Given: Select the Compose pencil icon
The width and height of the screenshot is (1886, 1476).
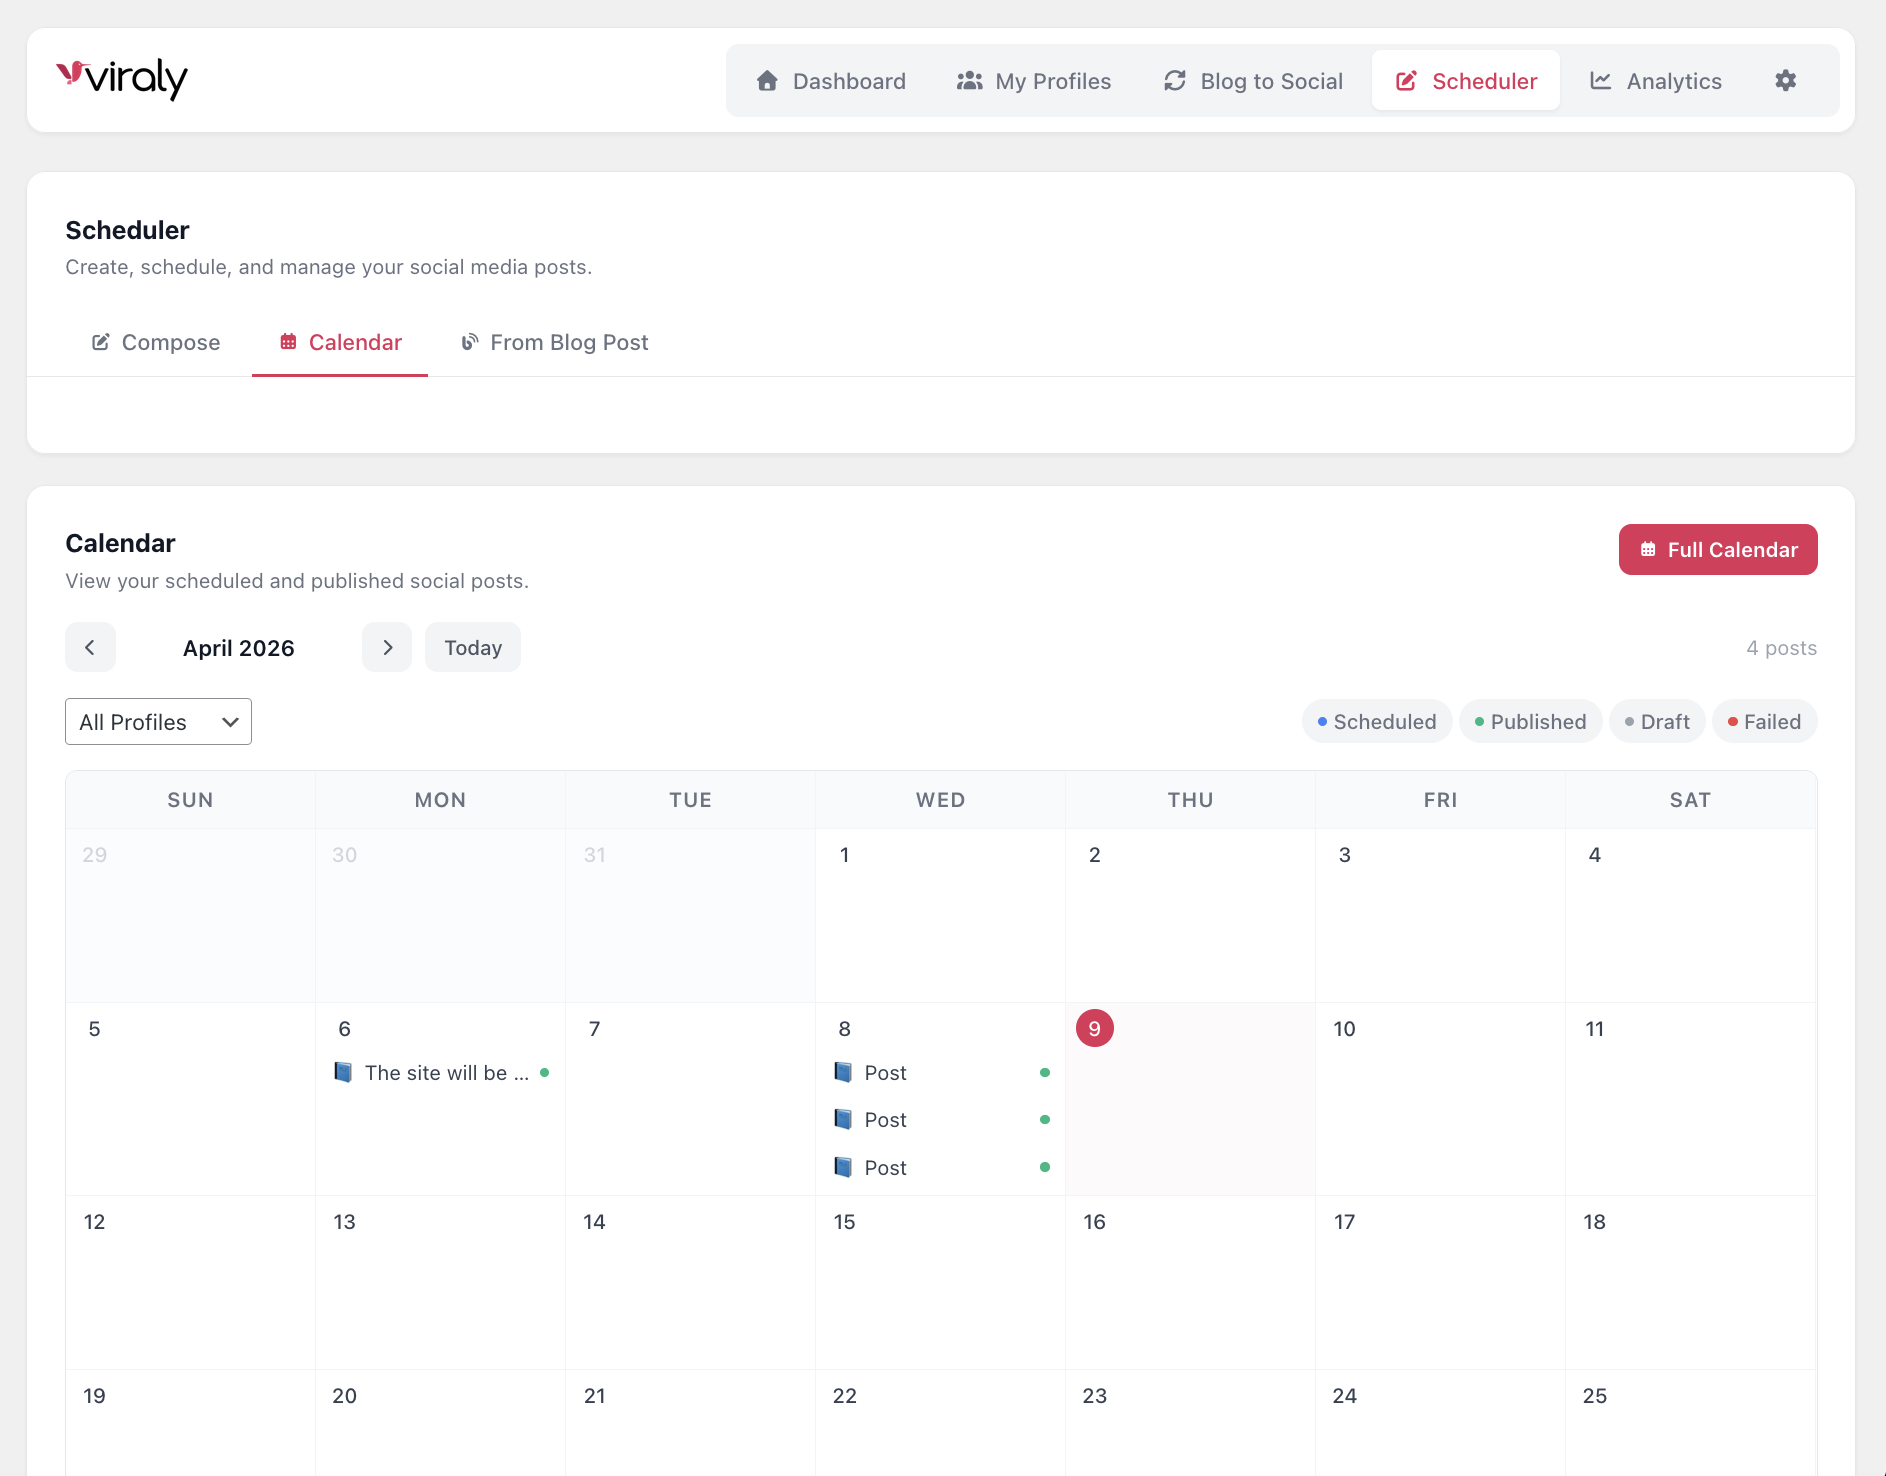Looking at the screenshot, I should click(x=101, y=342).
